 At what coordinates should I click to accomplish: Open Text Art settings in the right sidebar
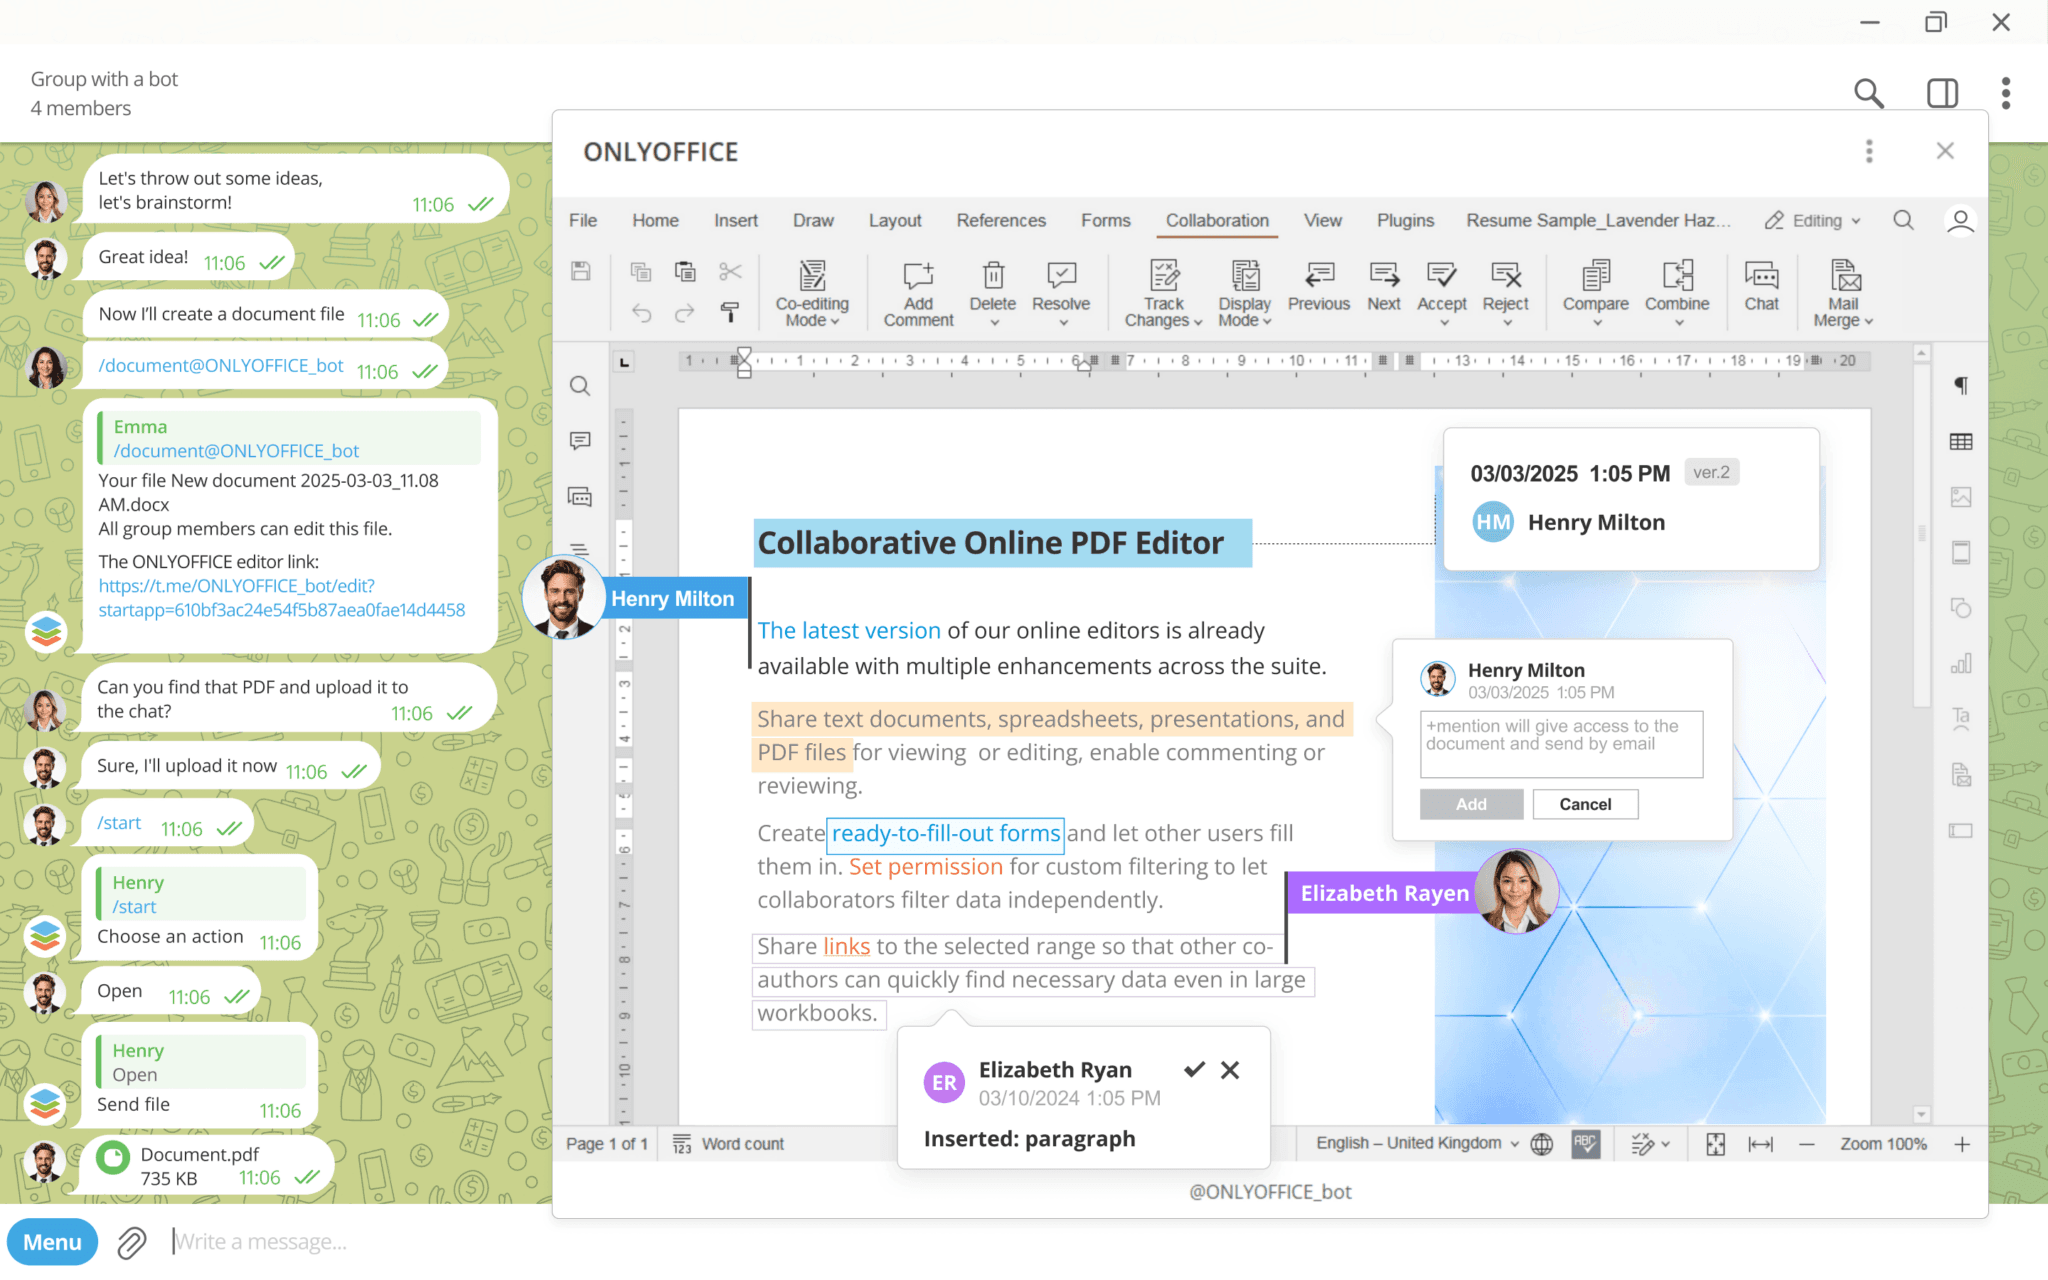[1961, 718]
